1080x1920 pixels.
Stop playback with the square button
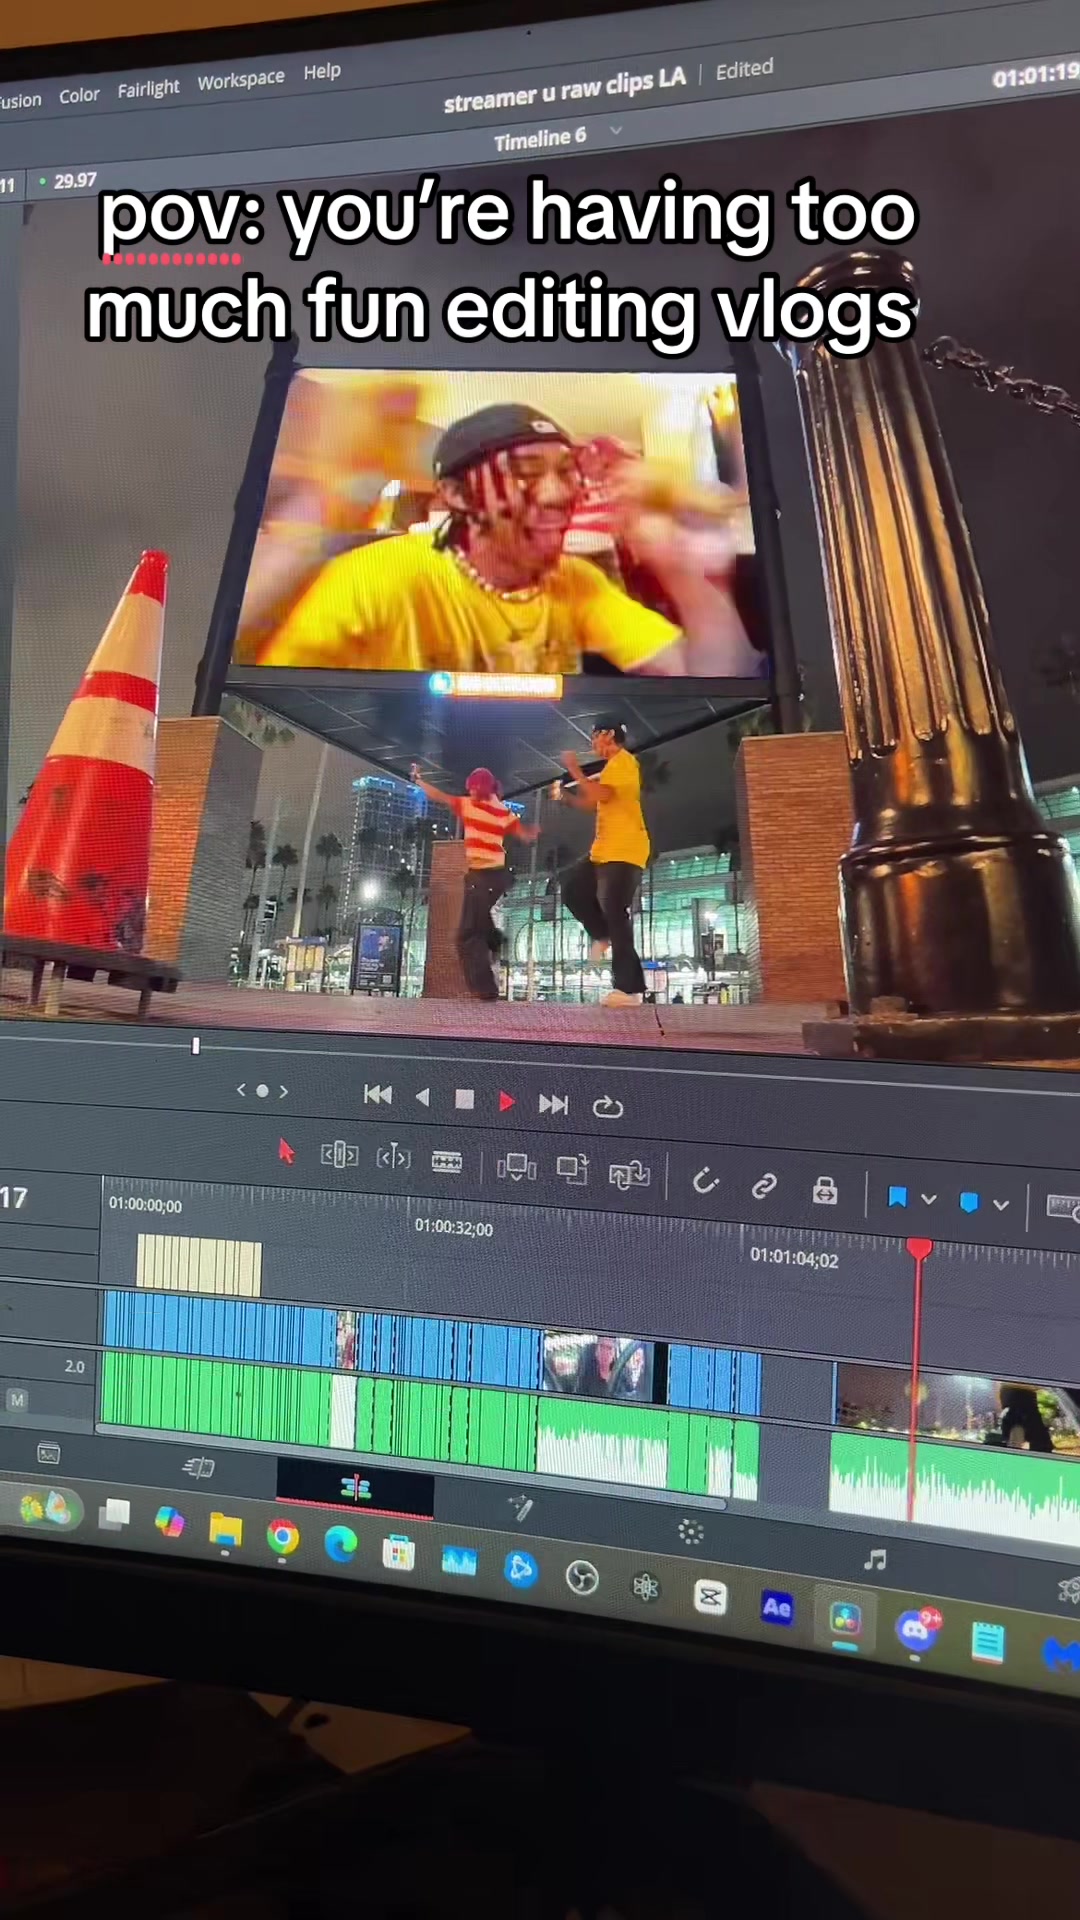point(464,1099)
